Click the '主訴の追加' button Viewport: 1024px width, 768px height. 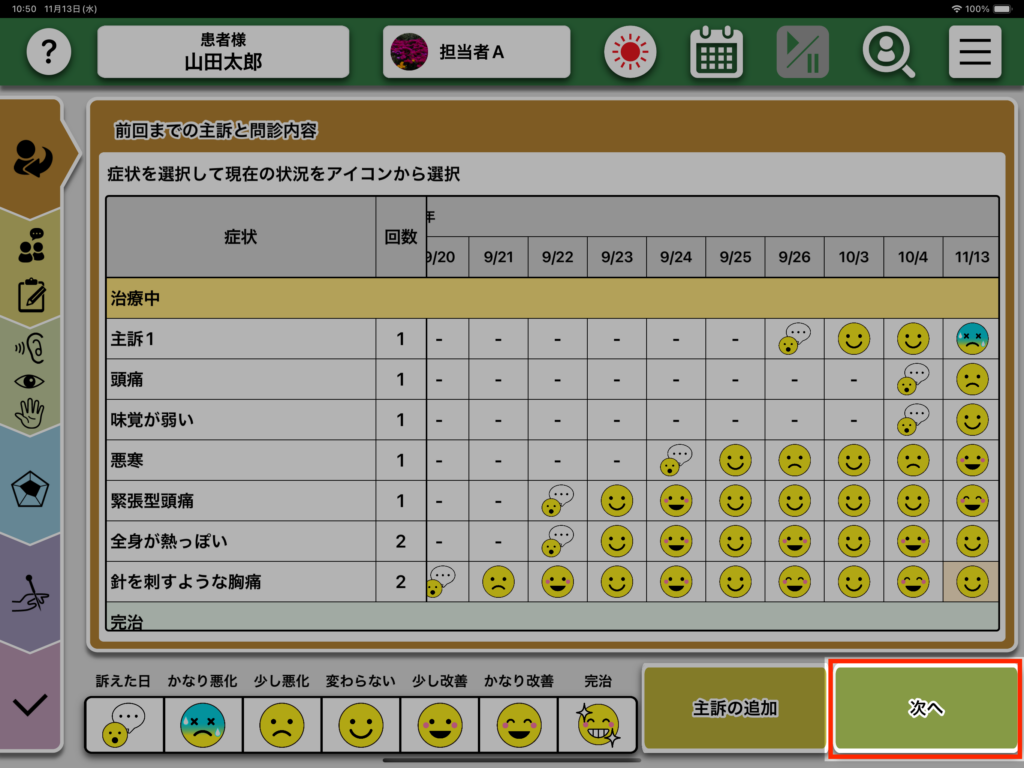point(735,708)
